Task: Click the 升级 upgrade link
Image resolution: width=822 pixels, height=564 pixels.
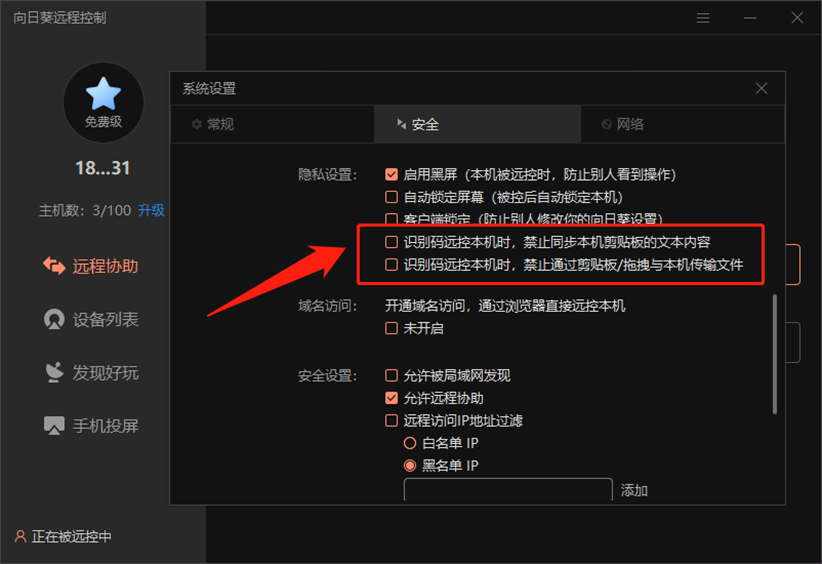Action: pos(151,210)
